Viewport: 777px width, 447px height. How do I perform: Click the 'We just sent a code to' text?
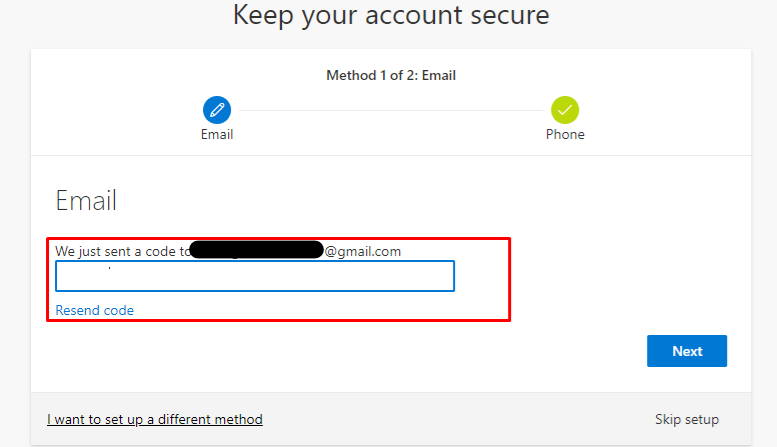click(120, 251)
